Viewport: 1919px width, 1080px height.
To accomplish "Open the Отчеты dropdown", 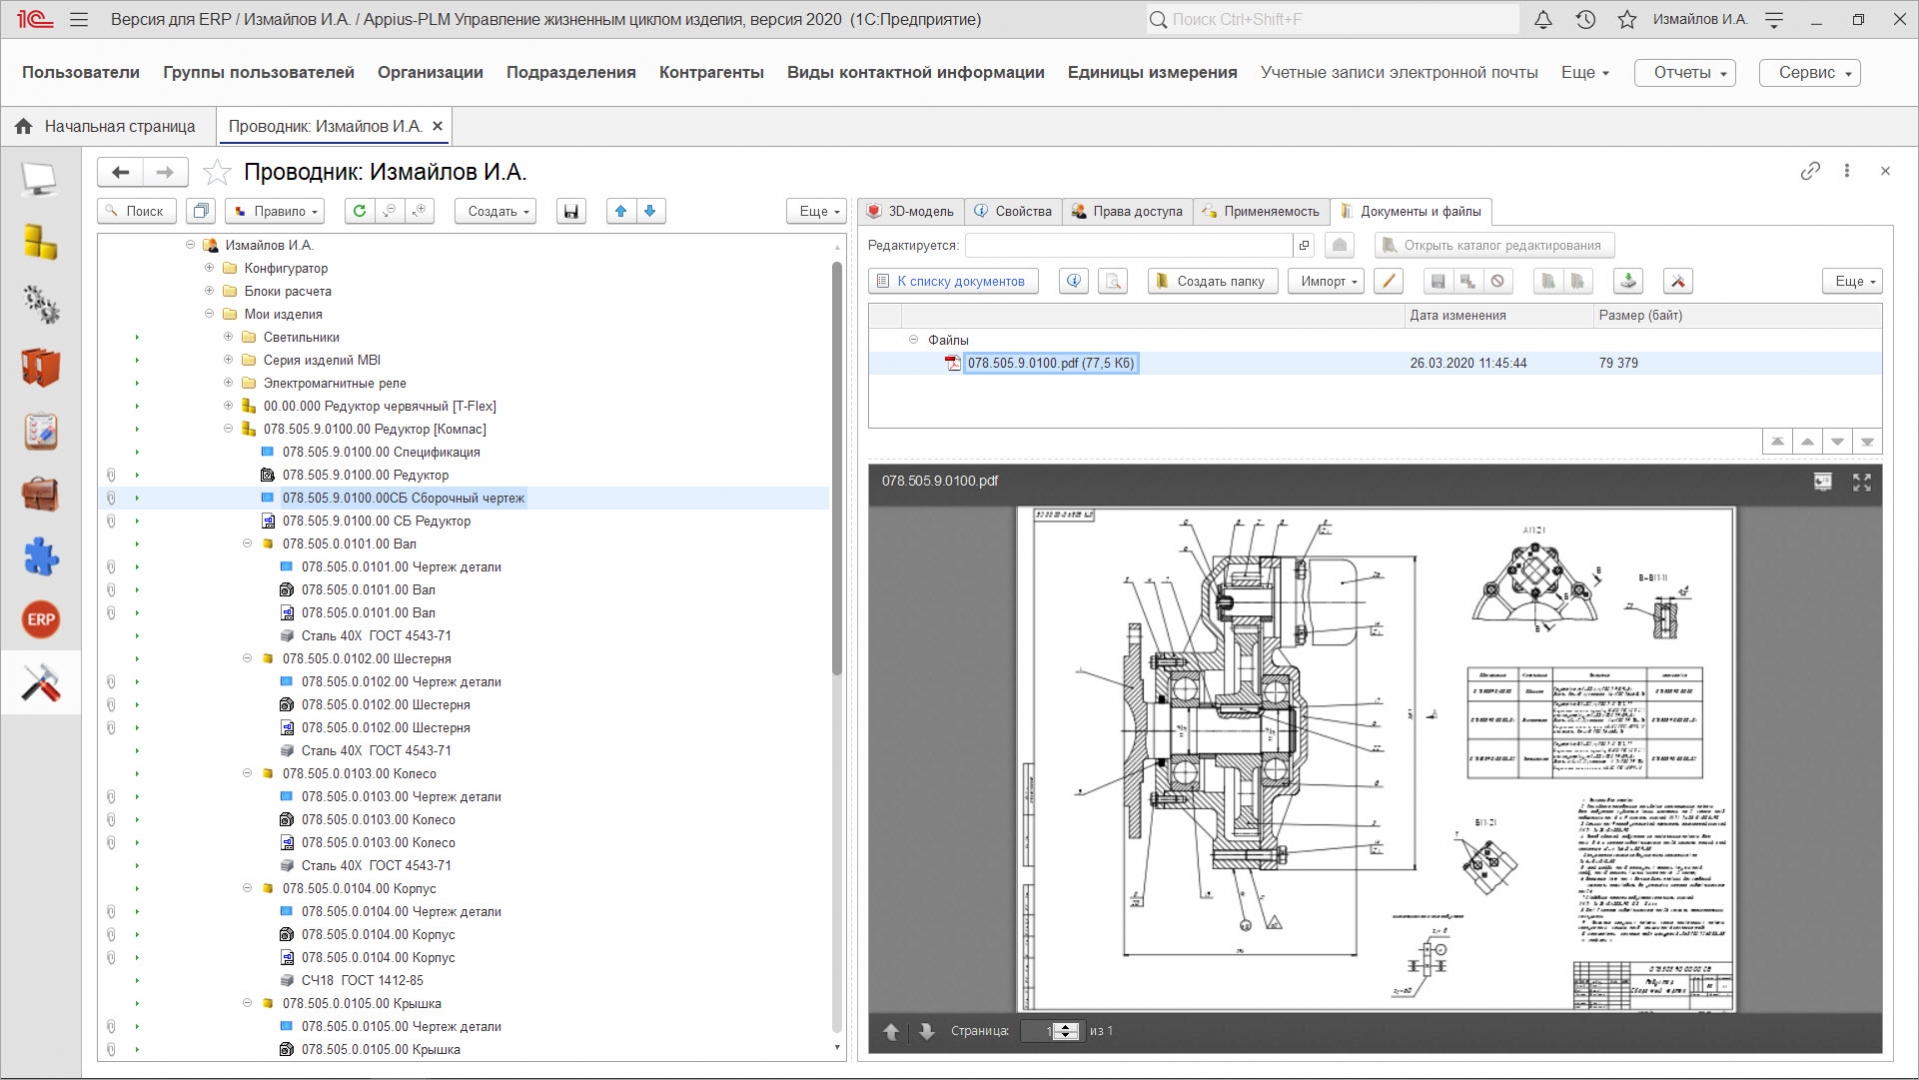I will [x=1684, y=72].
